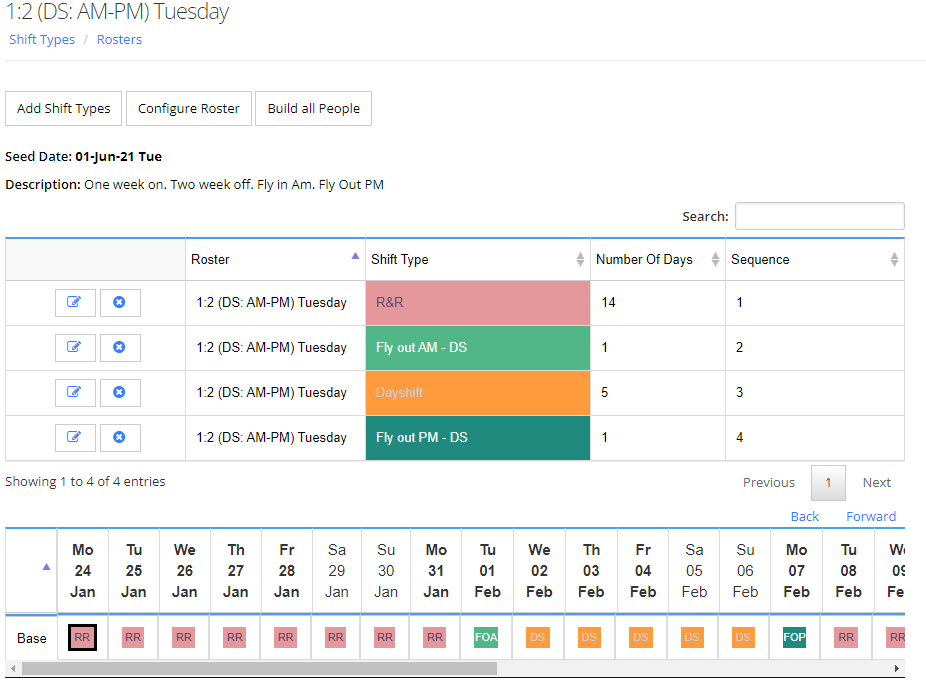Click Add Shift Types button
Image resolution: width=926 pixels, height=684 pixels.
64,109
